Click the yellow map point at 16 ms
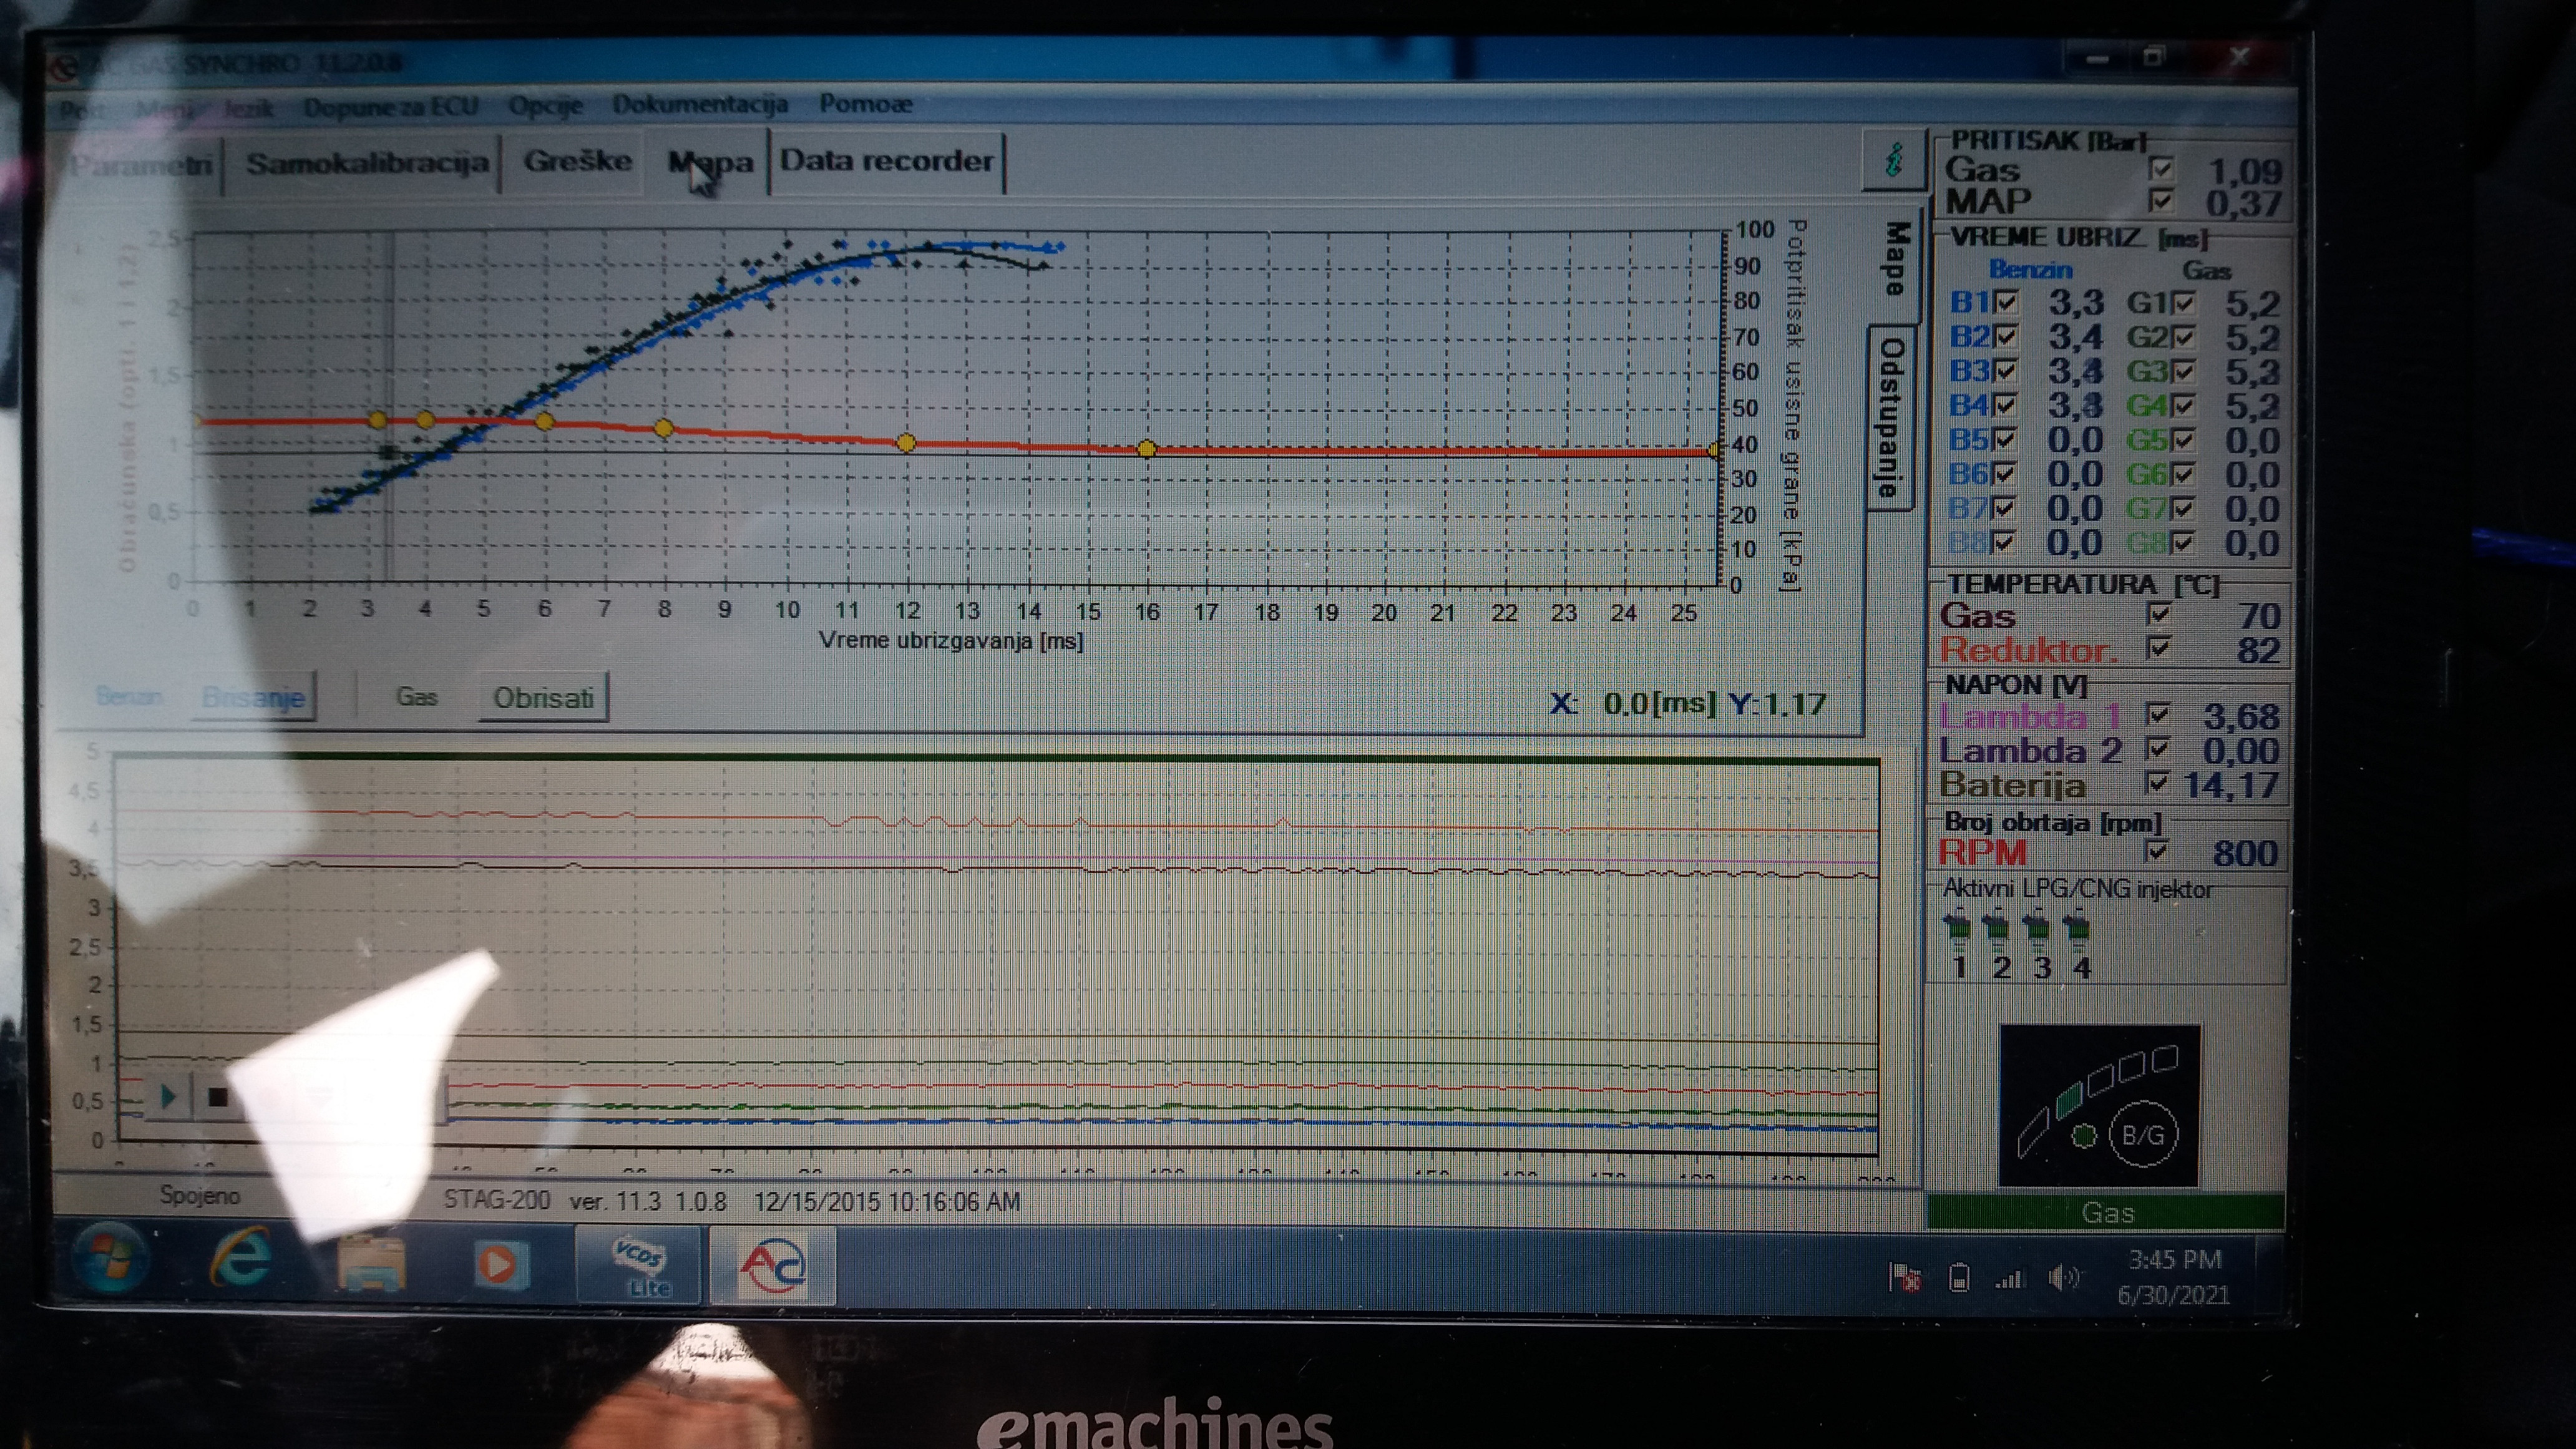 coord(1147,449)
